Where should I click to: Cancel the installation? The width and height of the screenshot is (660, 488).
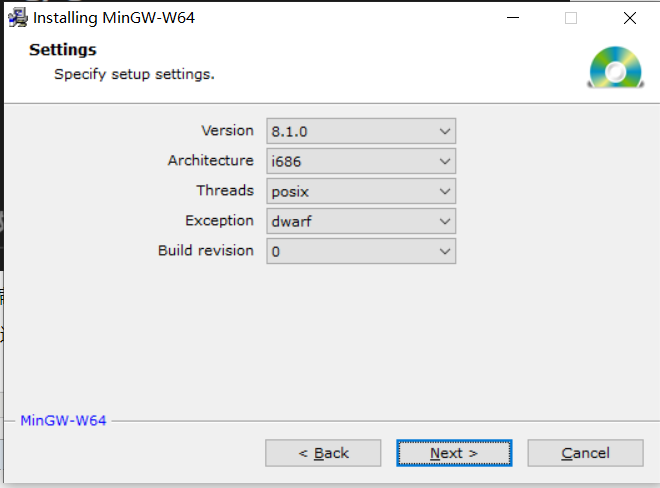click(x=585, y=453)
